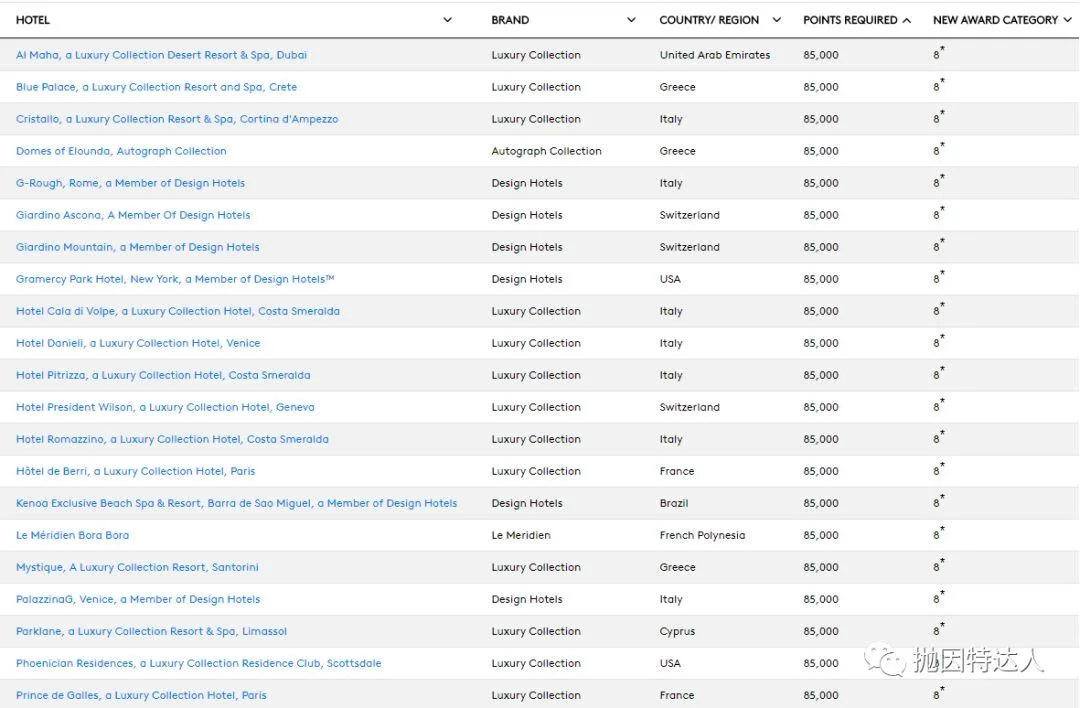Select '85,000' in Le Méridien Bora Bora row
This screenshot has width=1080, height=708.
click(821, 535)
